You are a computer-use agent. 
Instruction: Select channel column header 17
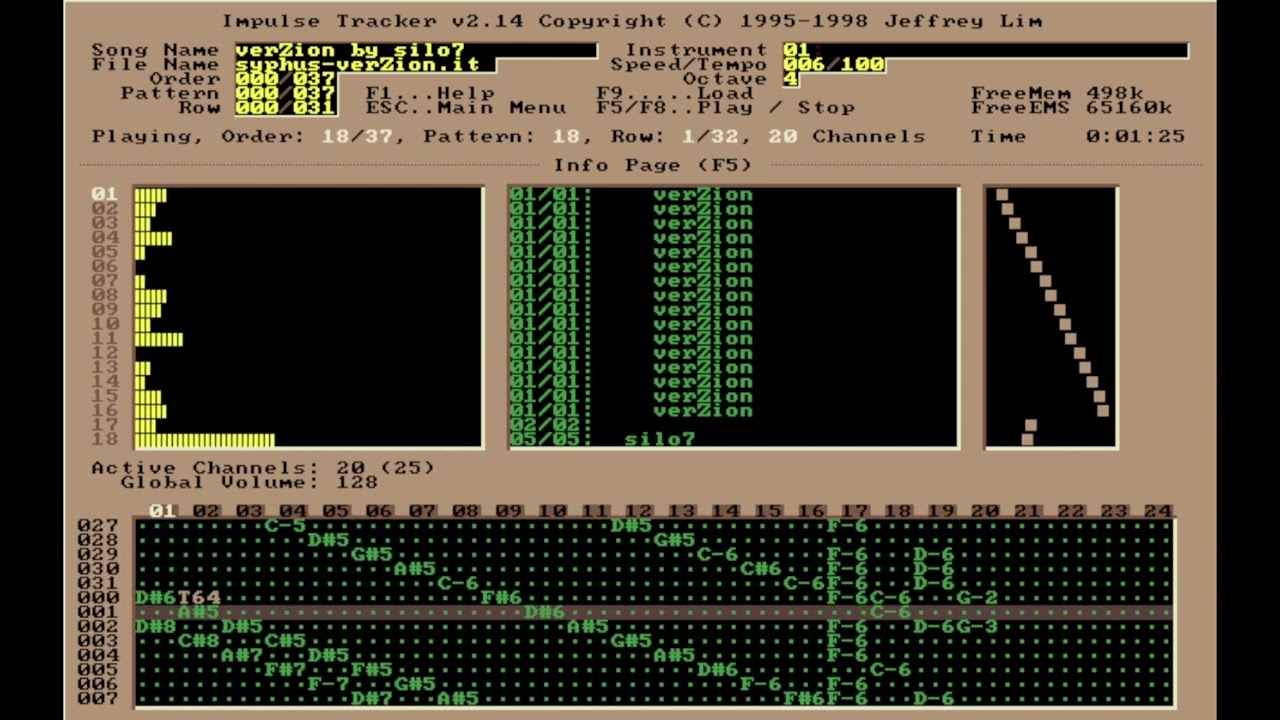854,511
